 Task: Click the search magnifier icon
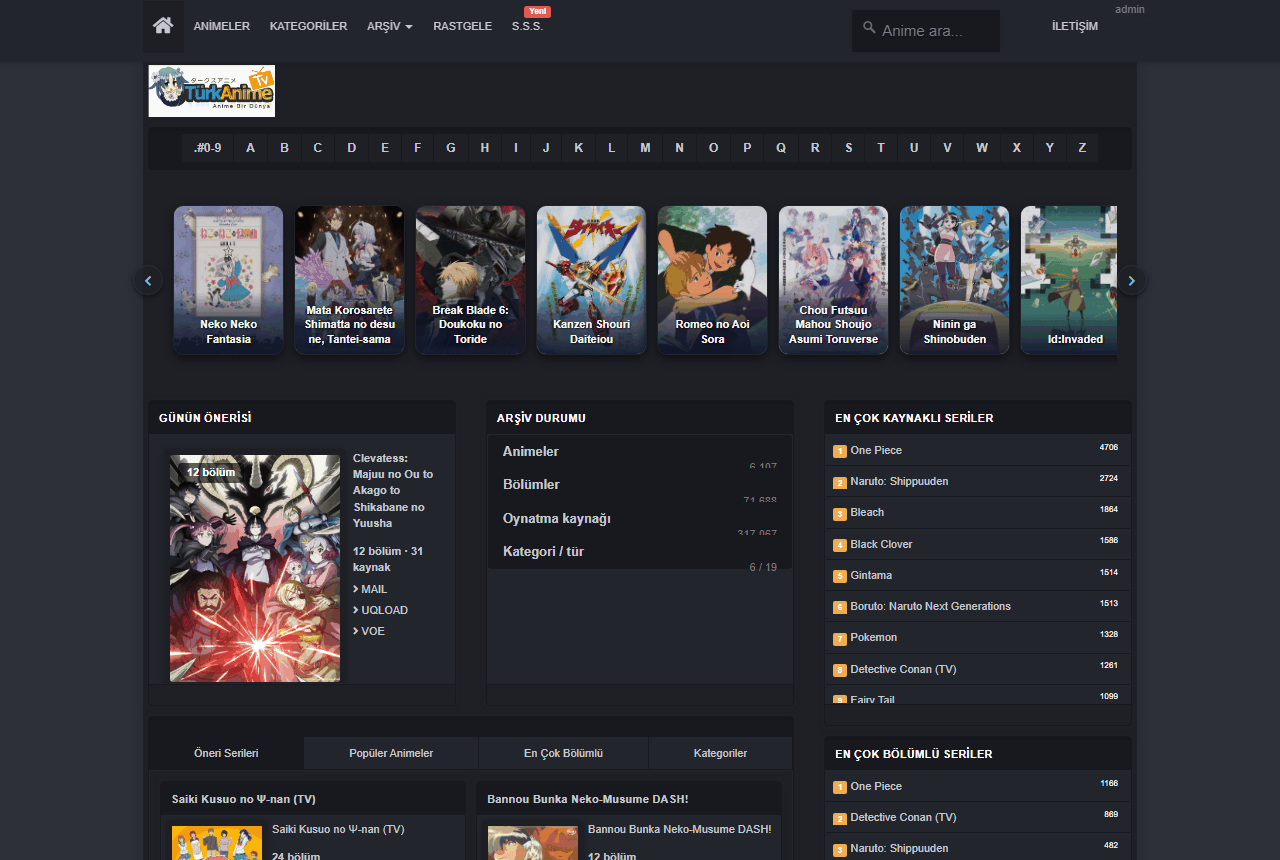[x=869, y=28]
